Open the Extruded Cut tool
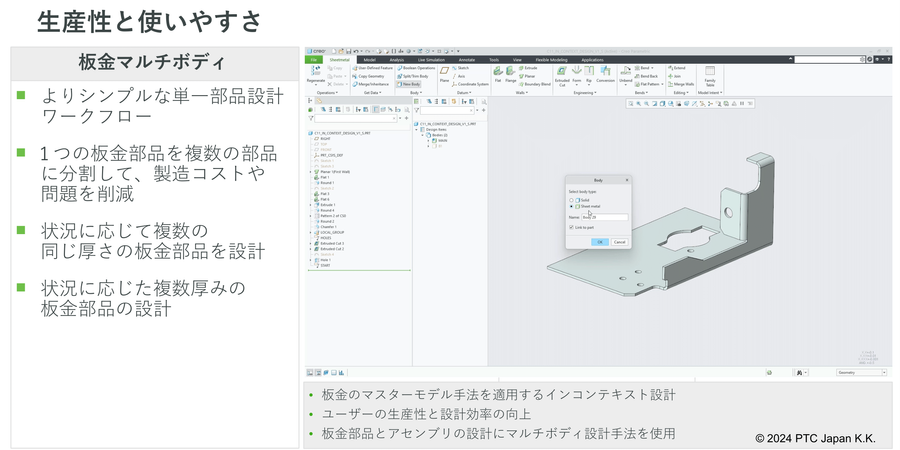This screenshot has width=900, height=450. click(561, 73)
